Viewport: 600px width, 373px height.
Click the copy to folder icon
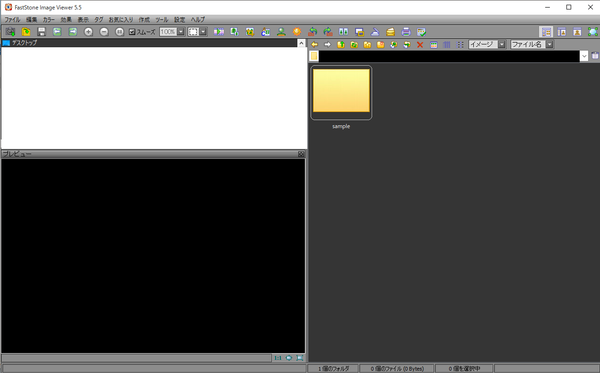[393, 45]
